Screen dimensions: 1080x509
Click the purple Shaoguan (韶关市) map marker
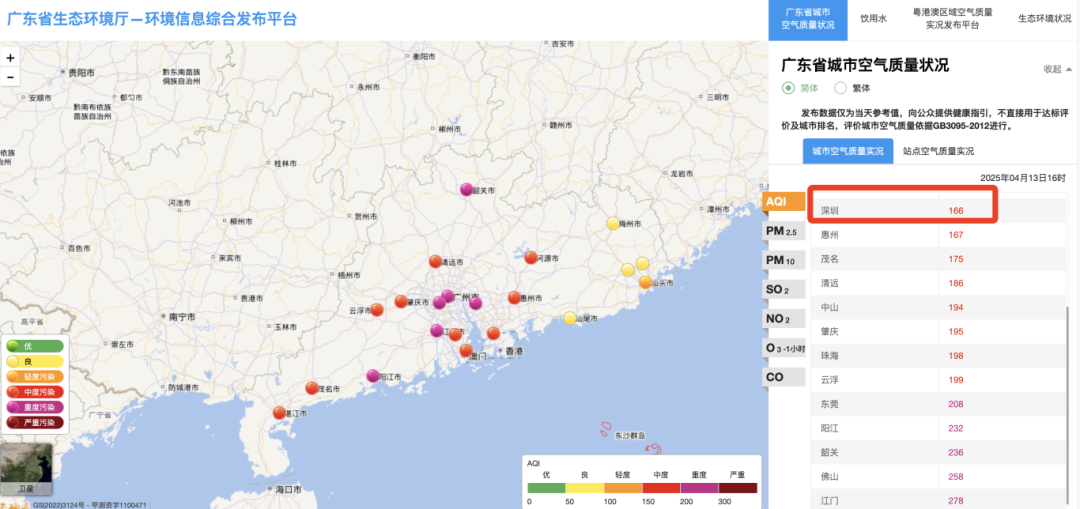click(x=467, y=189)
